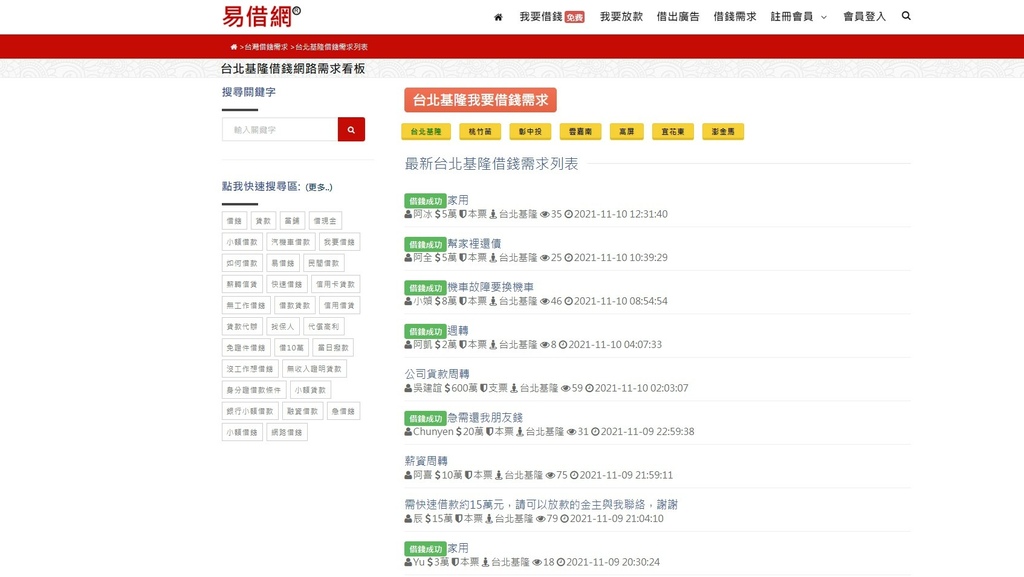Click the (更多..) link beside quick search
Image resolution: width=1024 pixels, height=577 pixels.
[319, 187]
